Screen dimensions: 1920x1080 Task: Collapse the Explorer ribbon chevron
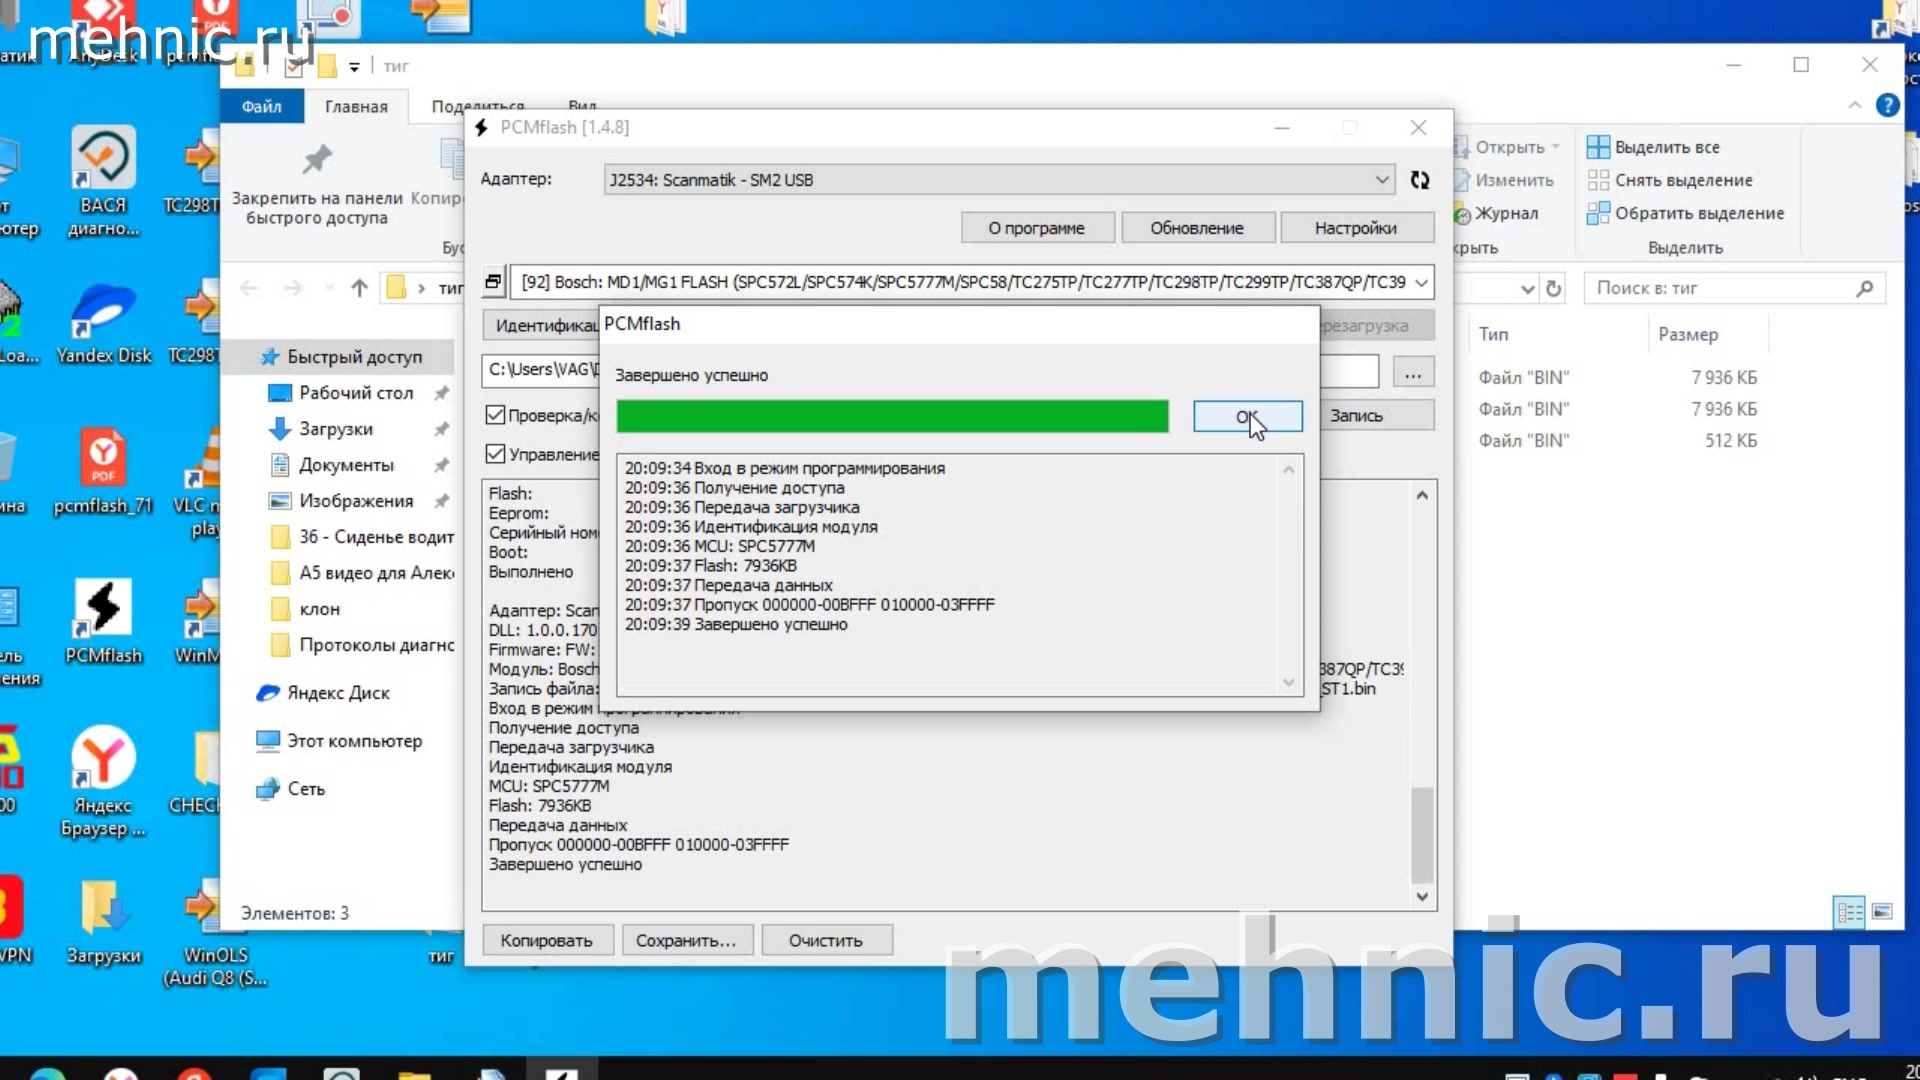tap(1855, 105)
